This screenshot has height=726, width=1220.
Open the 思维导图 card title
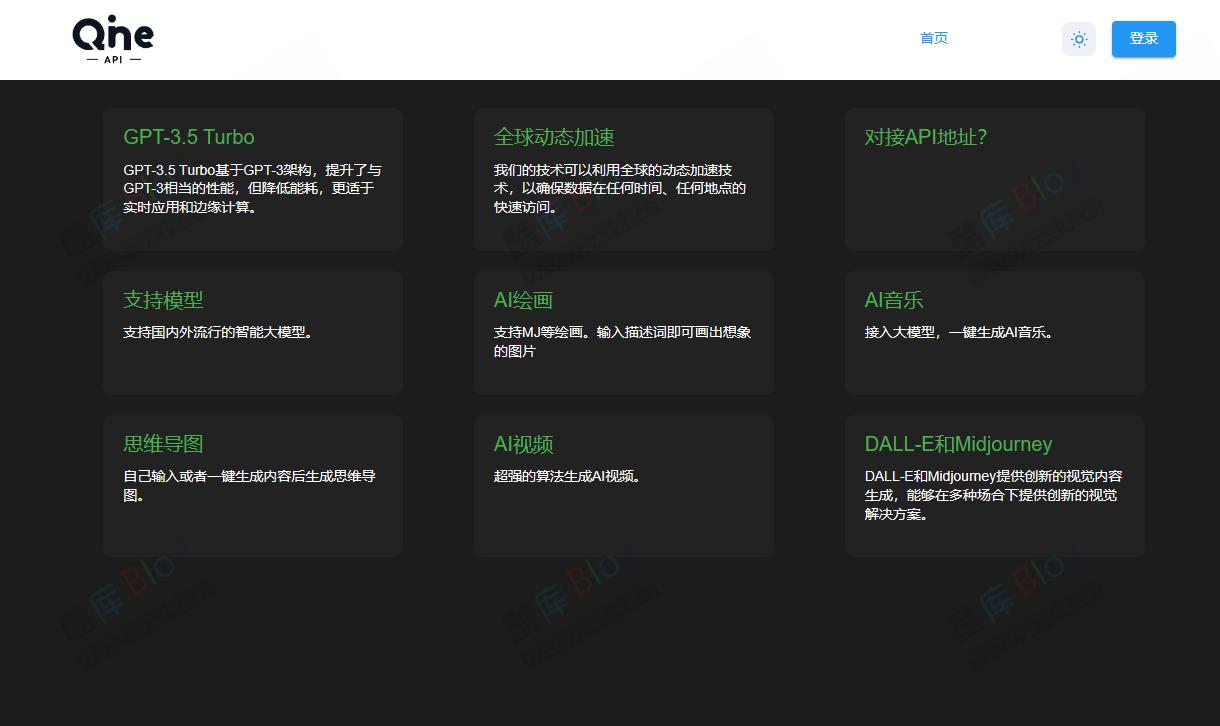[163, 444]
